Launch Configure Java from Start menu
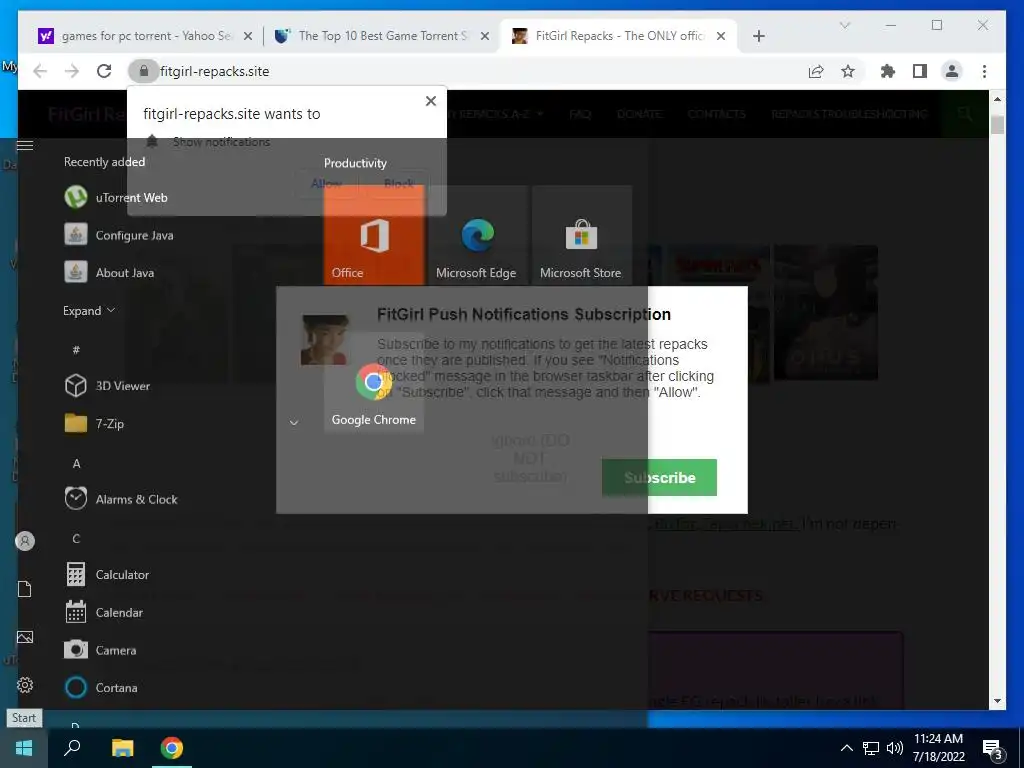1024x768 pixels. click(x=118, y=235)
